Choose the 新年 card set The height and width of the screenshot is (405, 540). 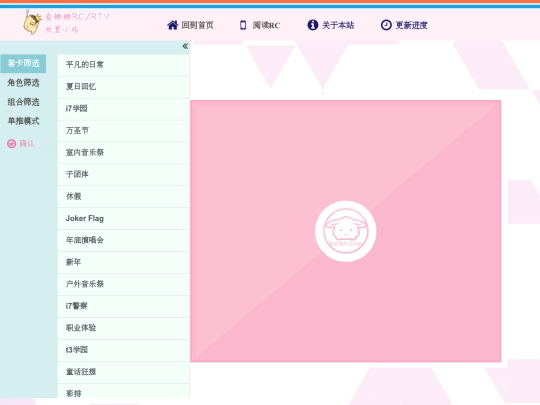(x=123, y=262)
